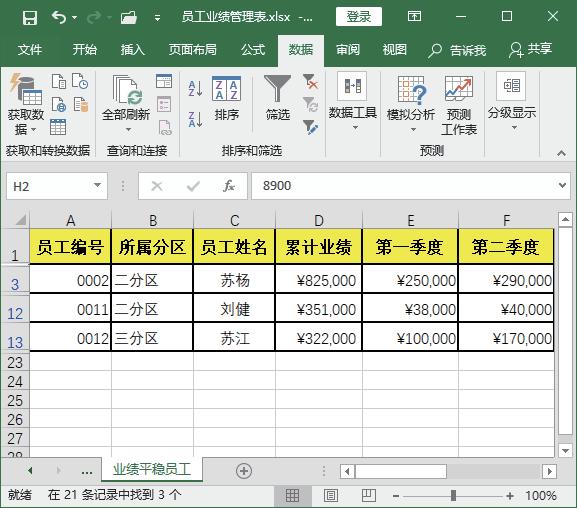Click the From Text/CSV icon

click(59, 81)
